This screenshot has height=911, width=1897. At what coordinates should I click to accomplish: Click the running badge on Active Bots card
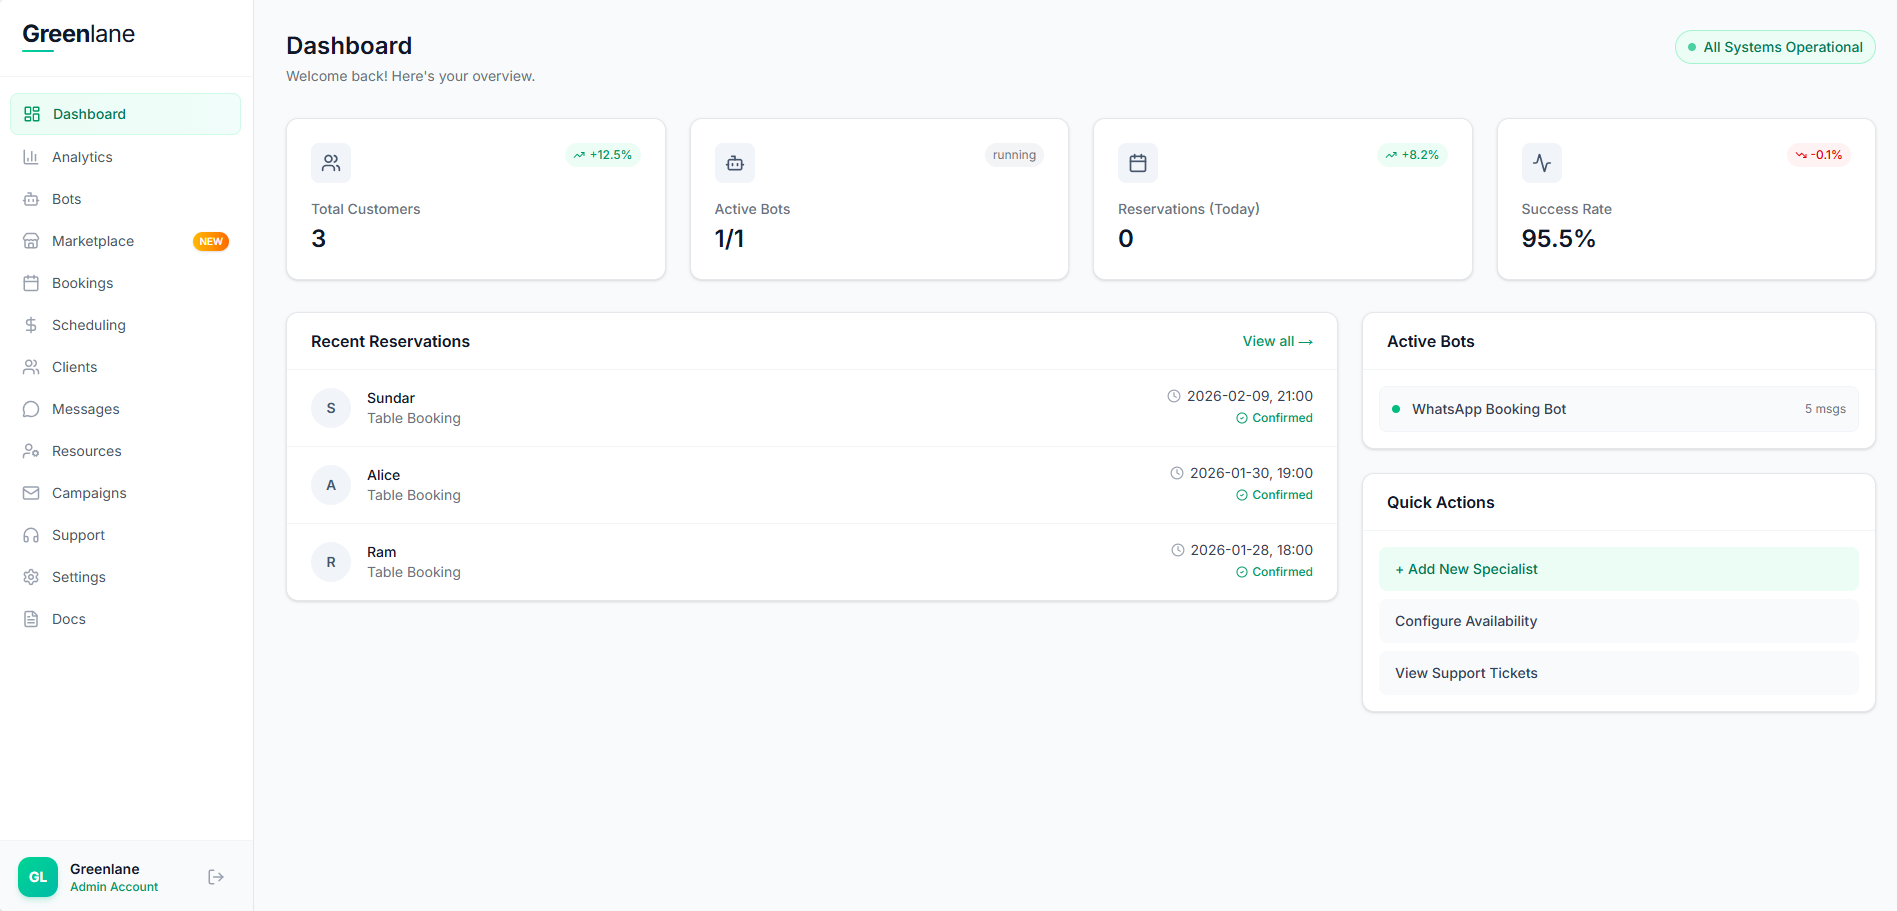point(1014,154)
